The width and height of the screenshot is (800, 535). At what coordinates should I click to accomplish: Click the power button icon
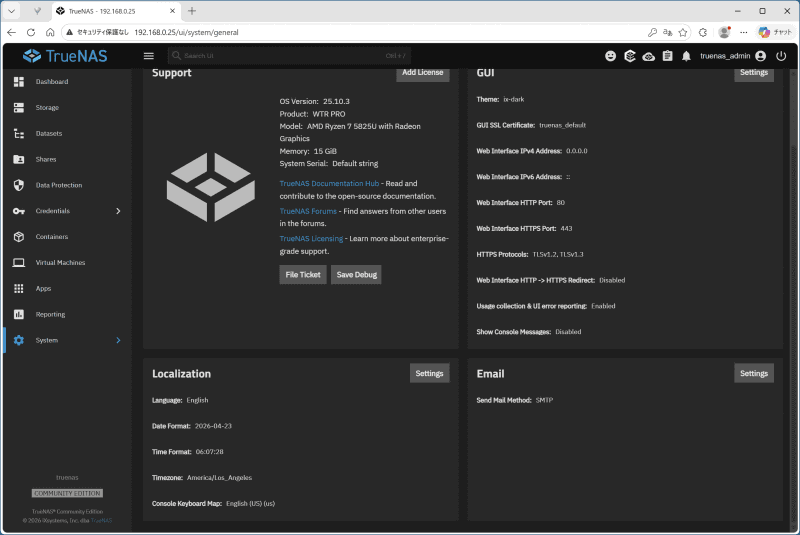(x=781, y=56)
